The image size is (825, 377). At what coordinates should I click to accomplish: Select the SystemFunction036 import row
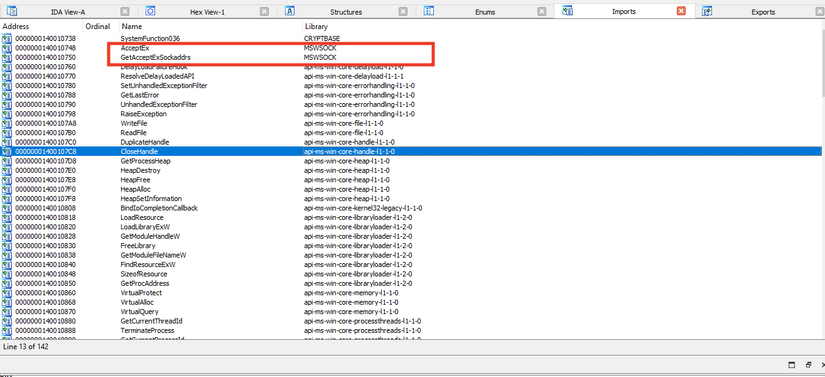(411, 38)
